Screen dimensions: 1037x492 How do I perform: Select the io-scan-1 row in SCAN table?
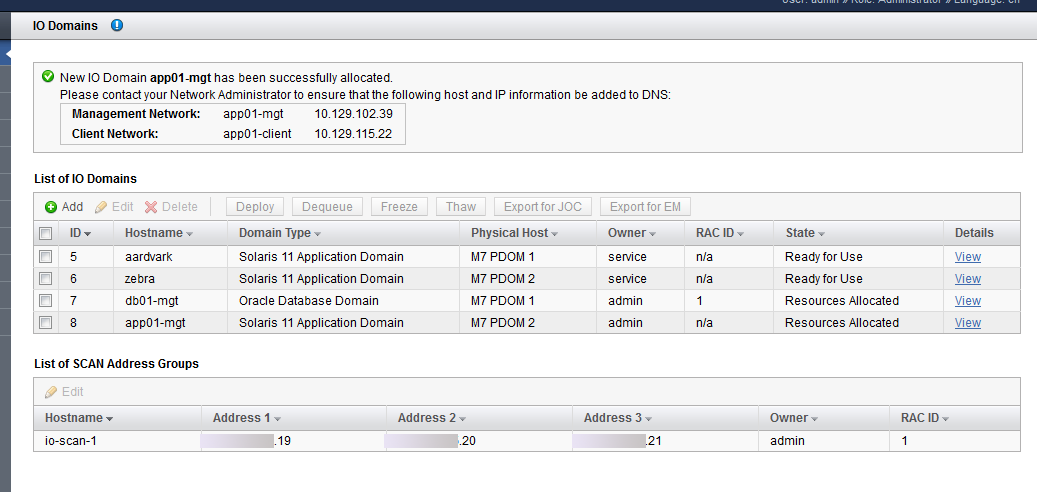[x=526, y=440]
